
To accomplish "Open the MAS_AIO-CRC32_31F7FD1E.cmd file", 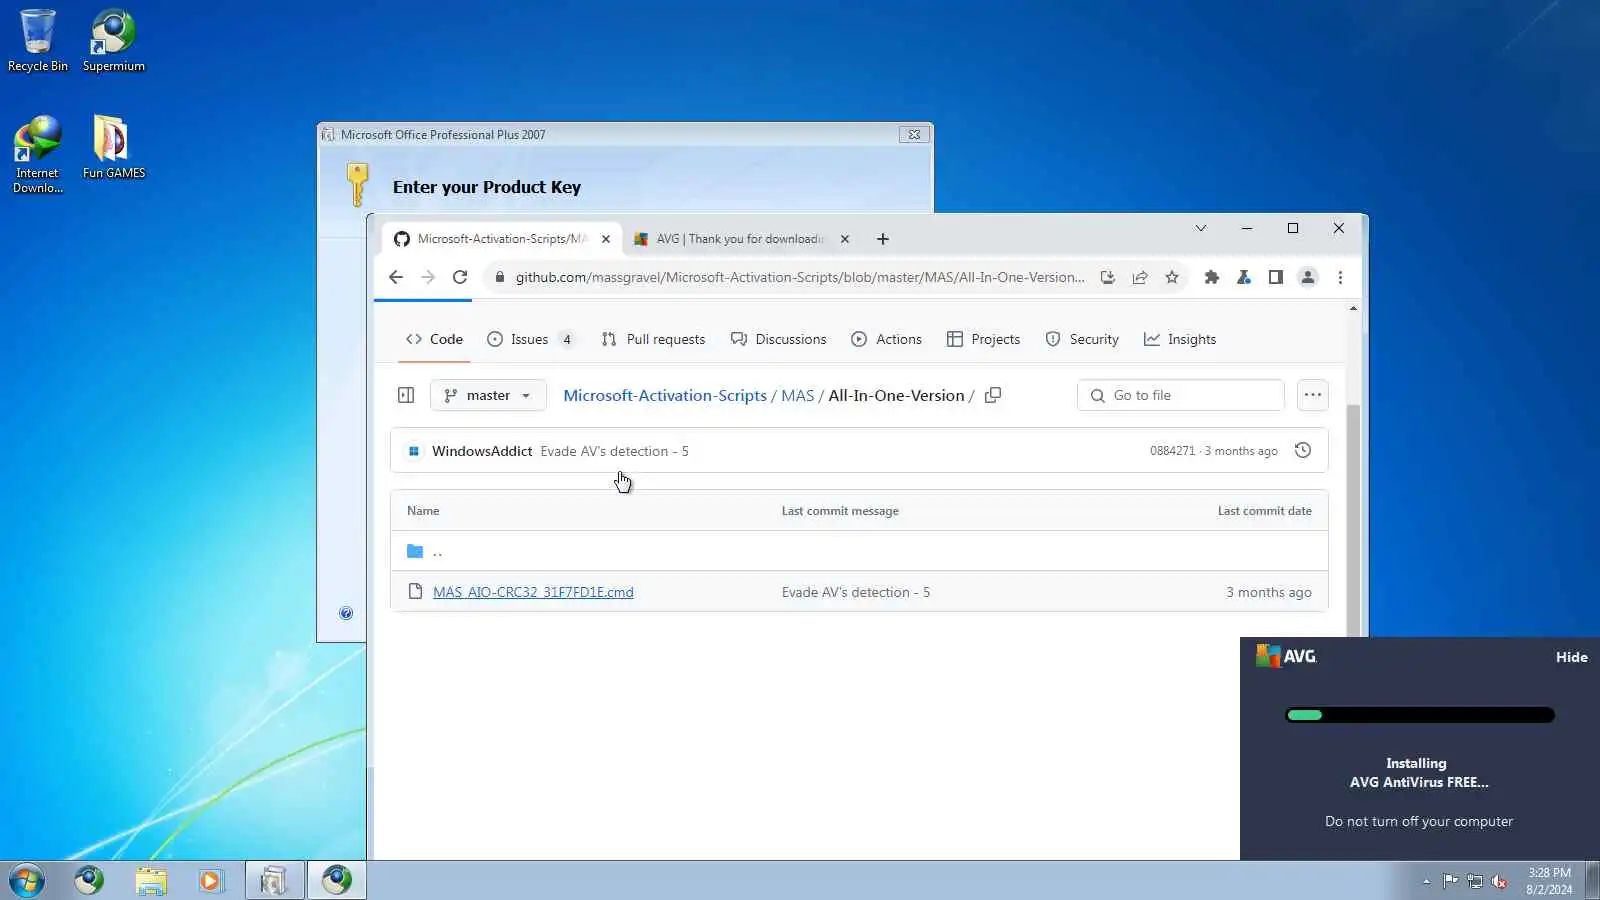I will (x=533, y=592).
